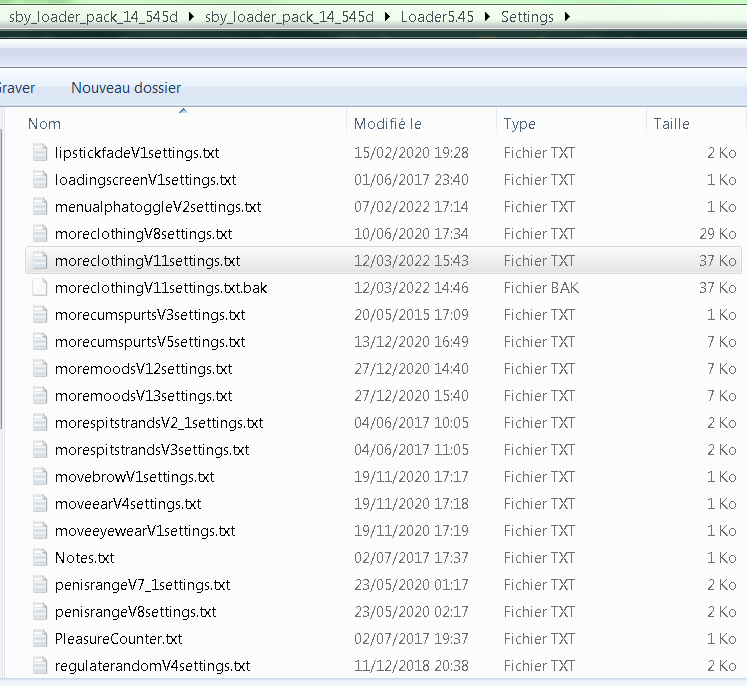Sort files by the Taille column
Viewport: 747px width, 686px height.
click(x=671, y=124)
